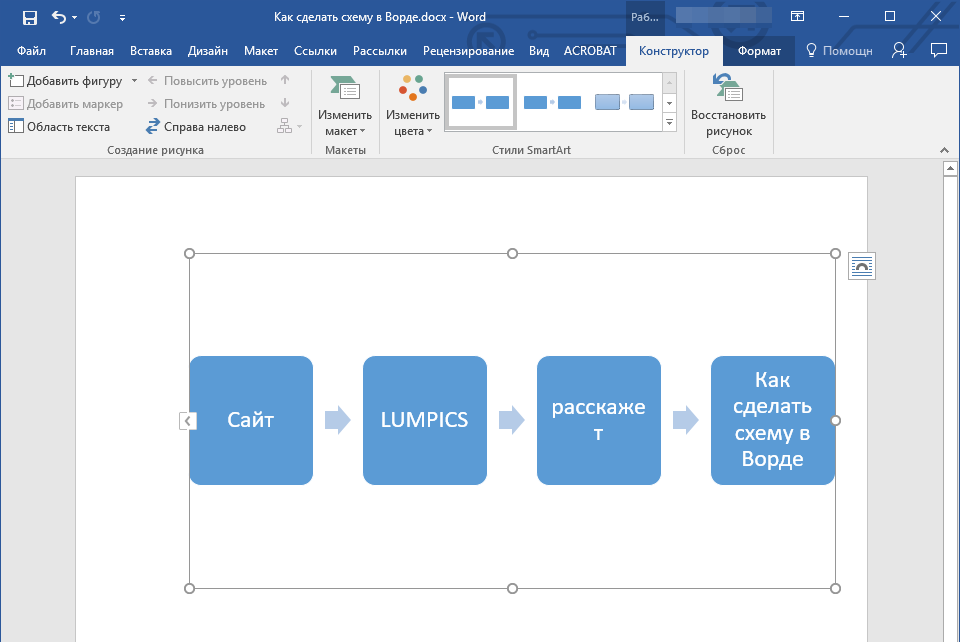Undo the last action
Viewport: 960px width, 642px height.
tap(59, 17)
